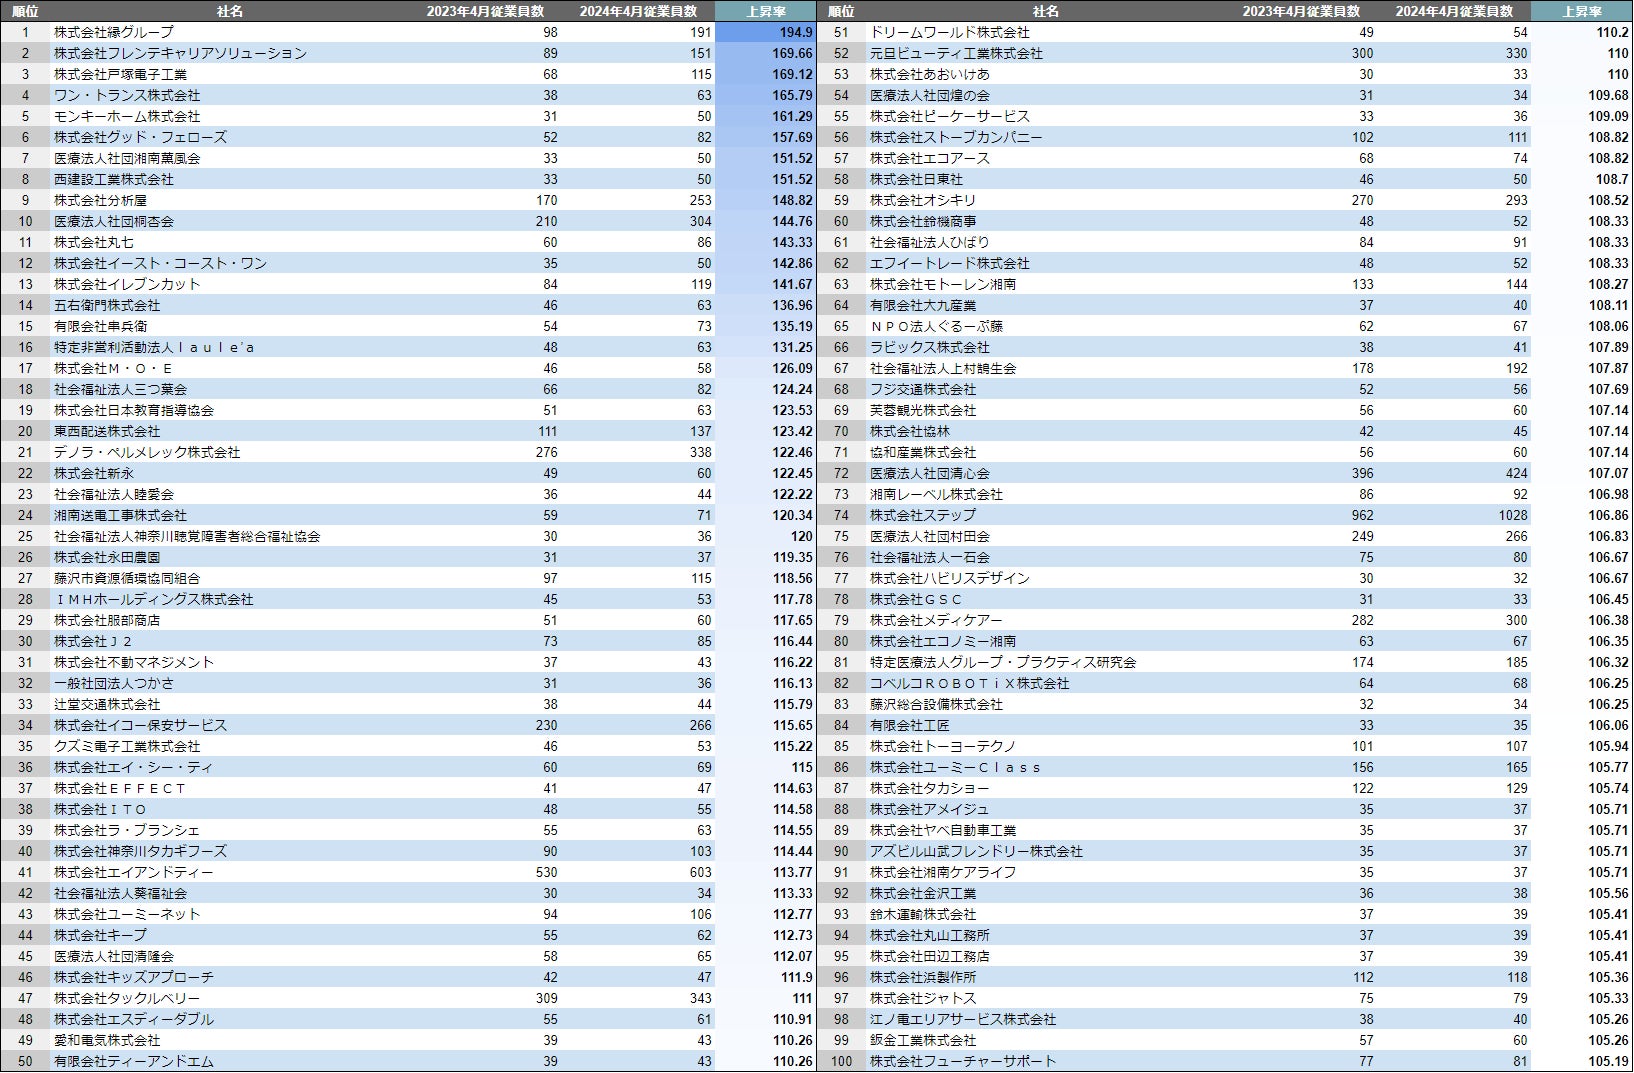The image size is (1634, 1073).
Task: Select 辻堂交通株式会社 in the table
Action: [107, 704]
